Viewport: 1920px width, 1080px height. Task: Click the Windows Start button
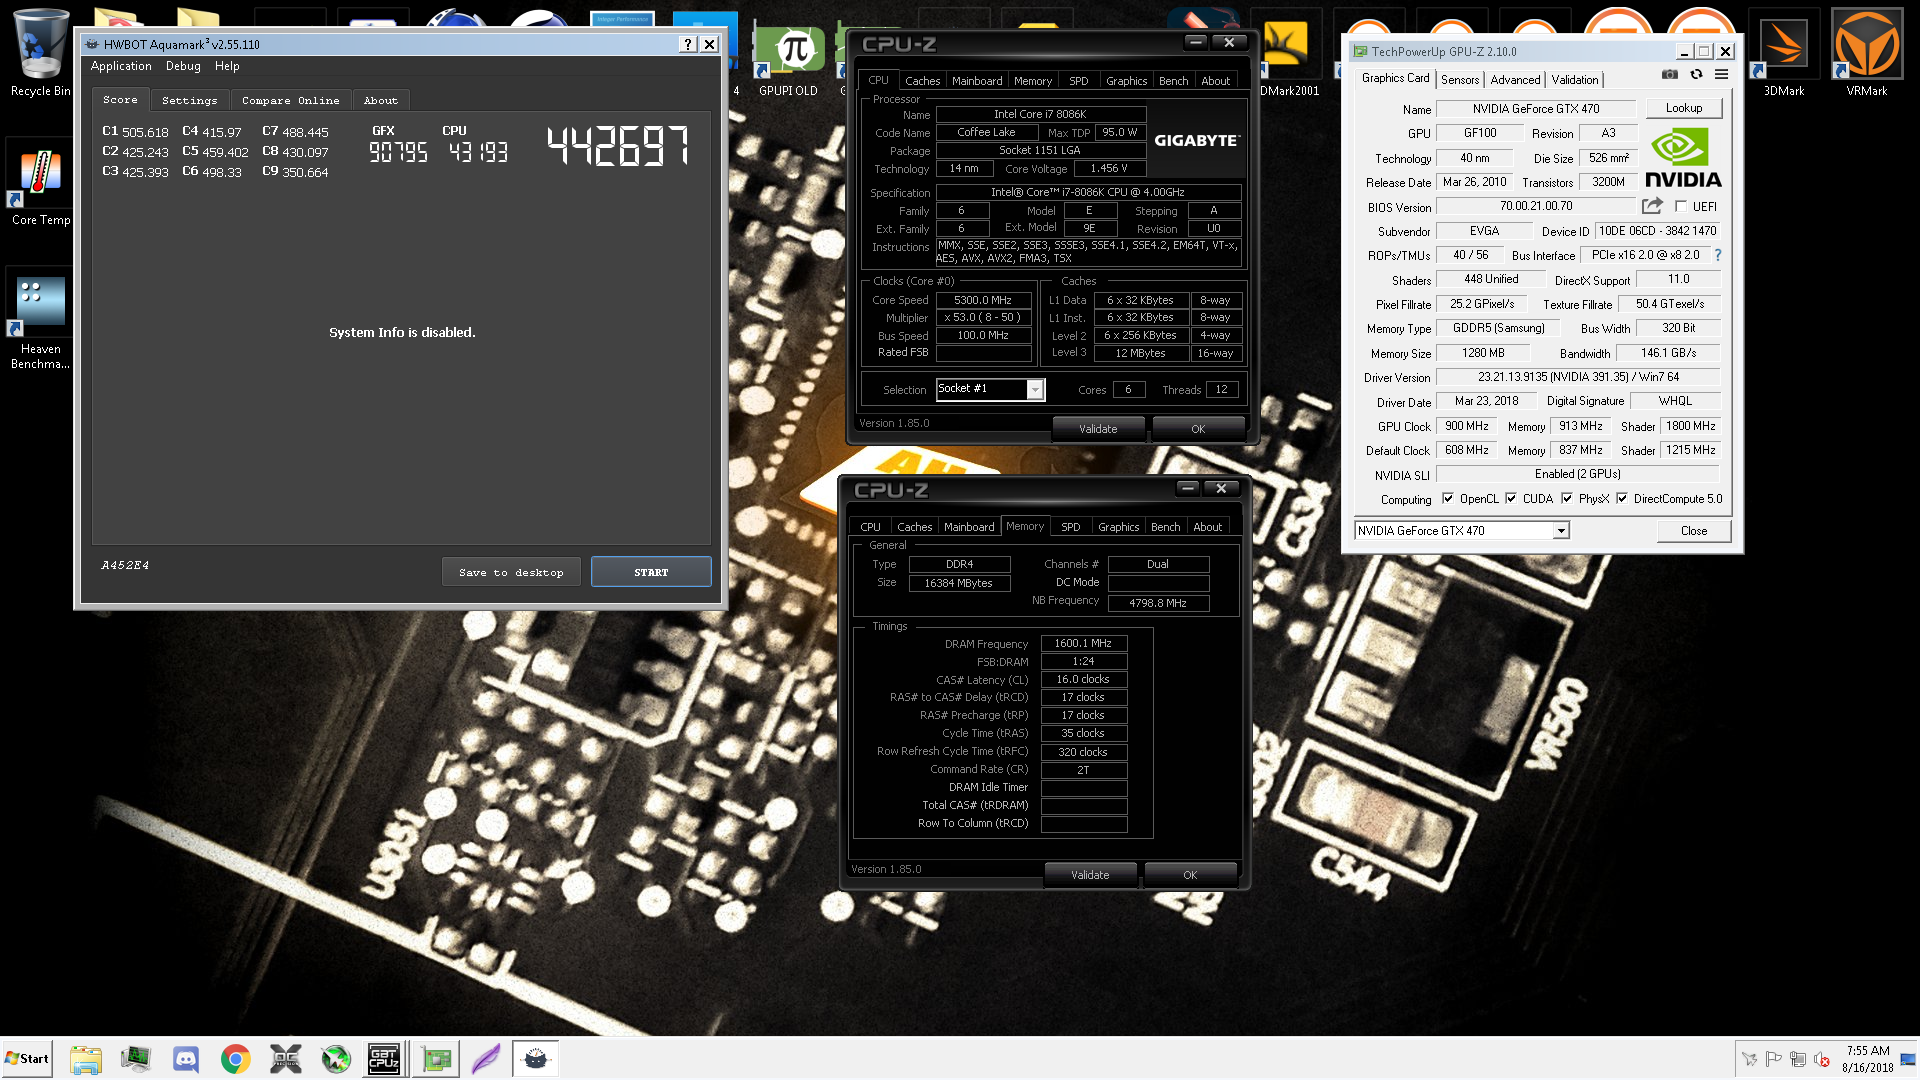pos(27,1059)
